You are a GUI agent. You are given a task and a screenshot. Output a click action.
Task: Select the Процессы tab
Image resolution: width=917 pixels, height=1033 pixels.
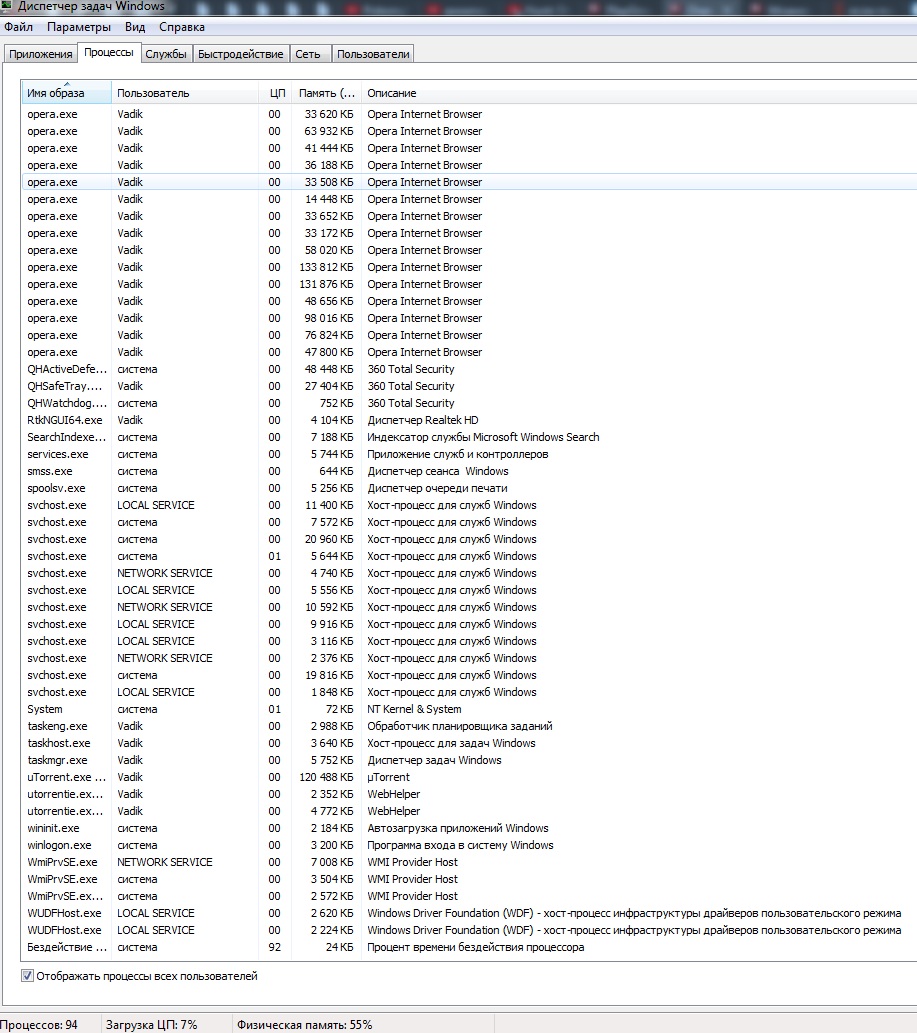tap(109, 53)
